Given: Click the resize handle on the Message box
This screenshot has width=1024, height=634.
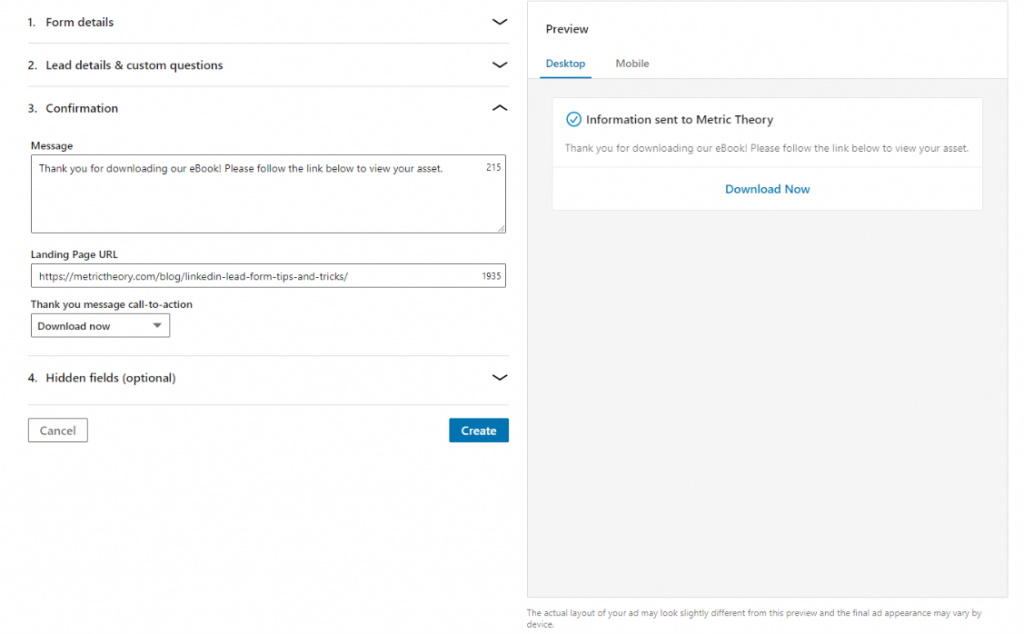Looking at the screenshot, I should pos(500,227).
